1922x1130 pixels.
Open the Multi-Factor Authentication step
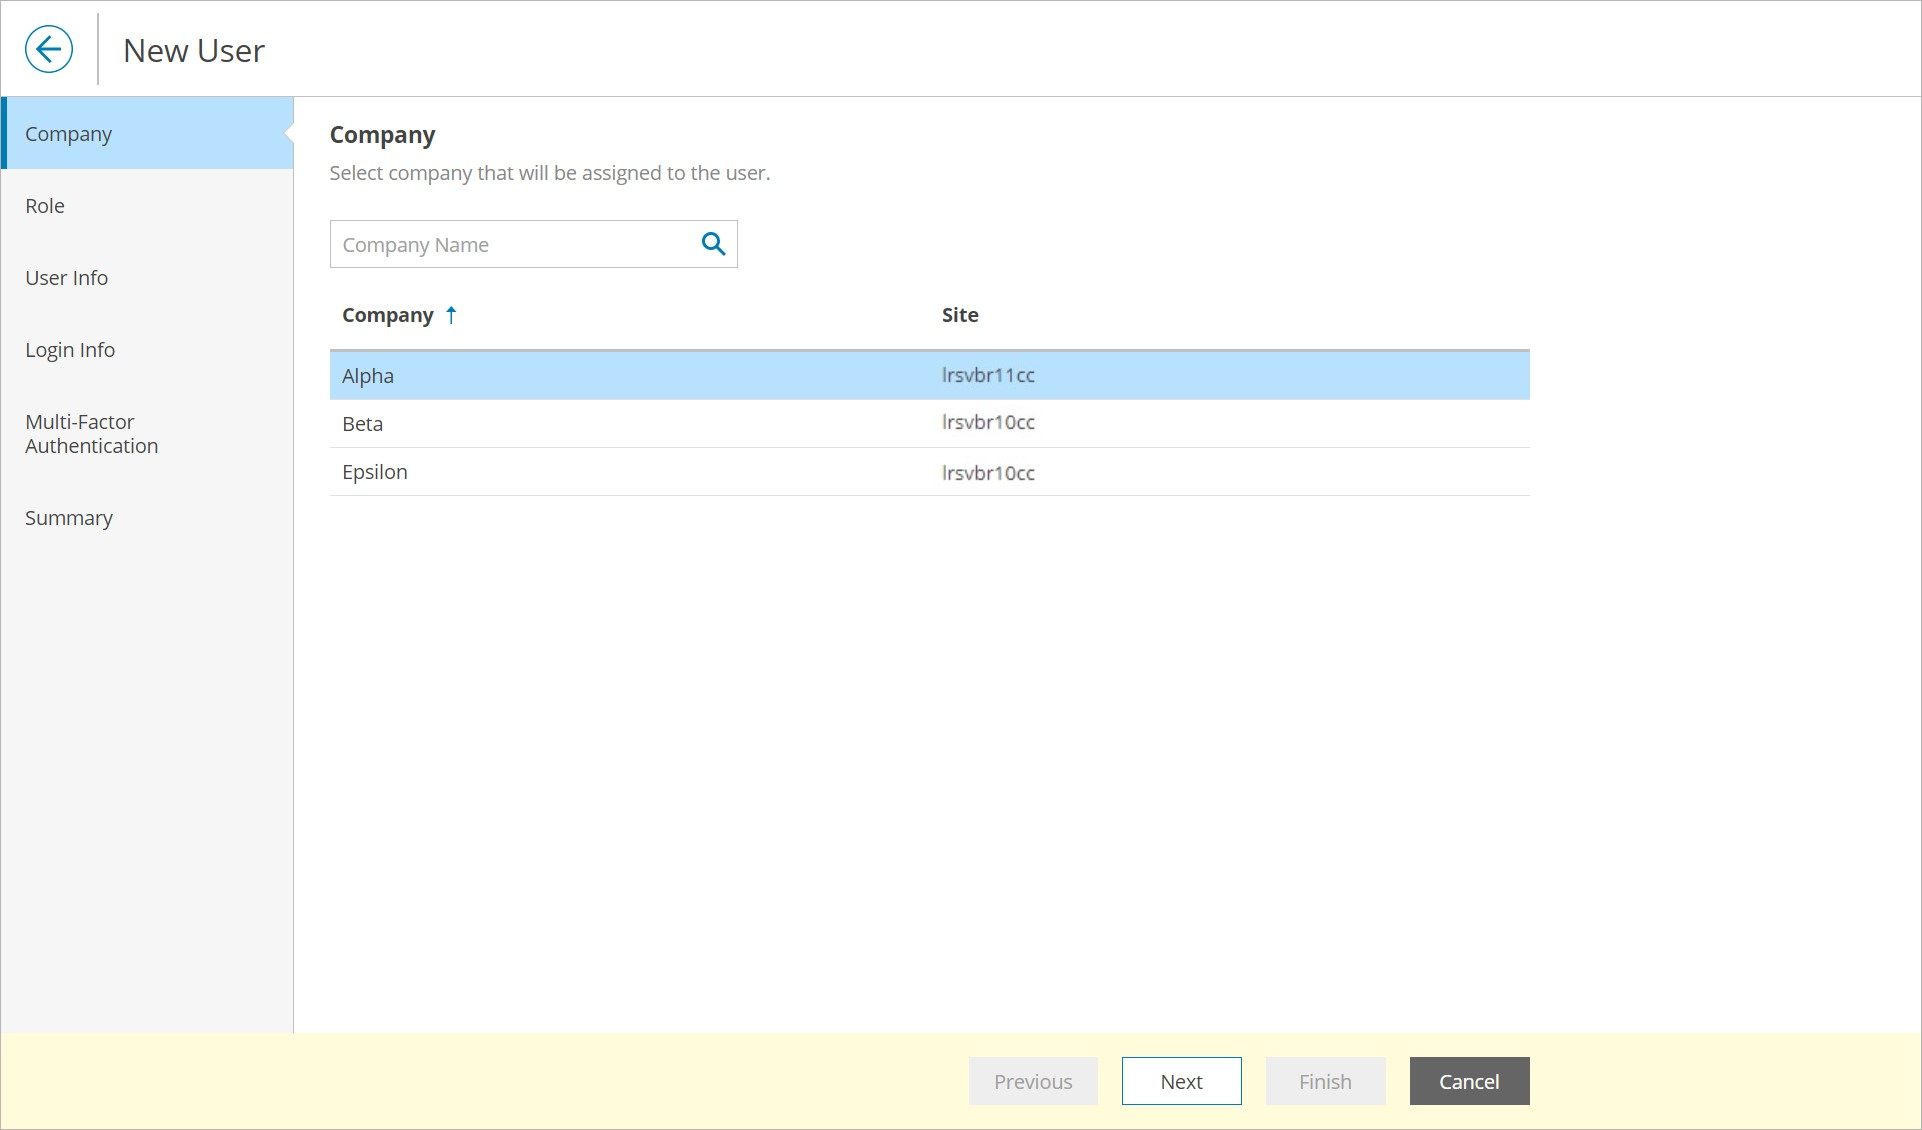coord(91,434)
